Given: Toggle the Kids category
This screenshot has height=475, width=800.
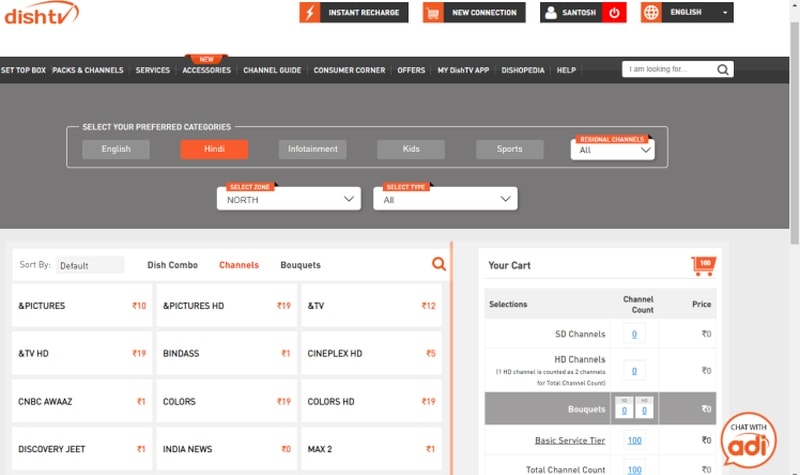Looking at the screenshot, I should pyautogui.click(x=411, y=149).
